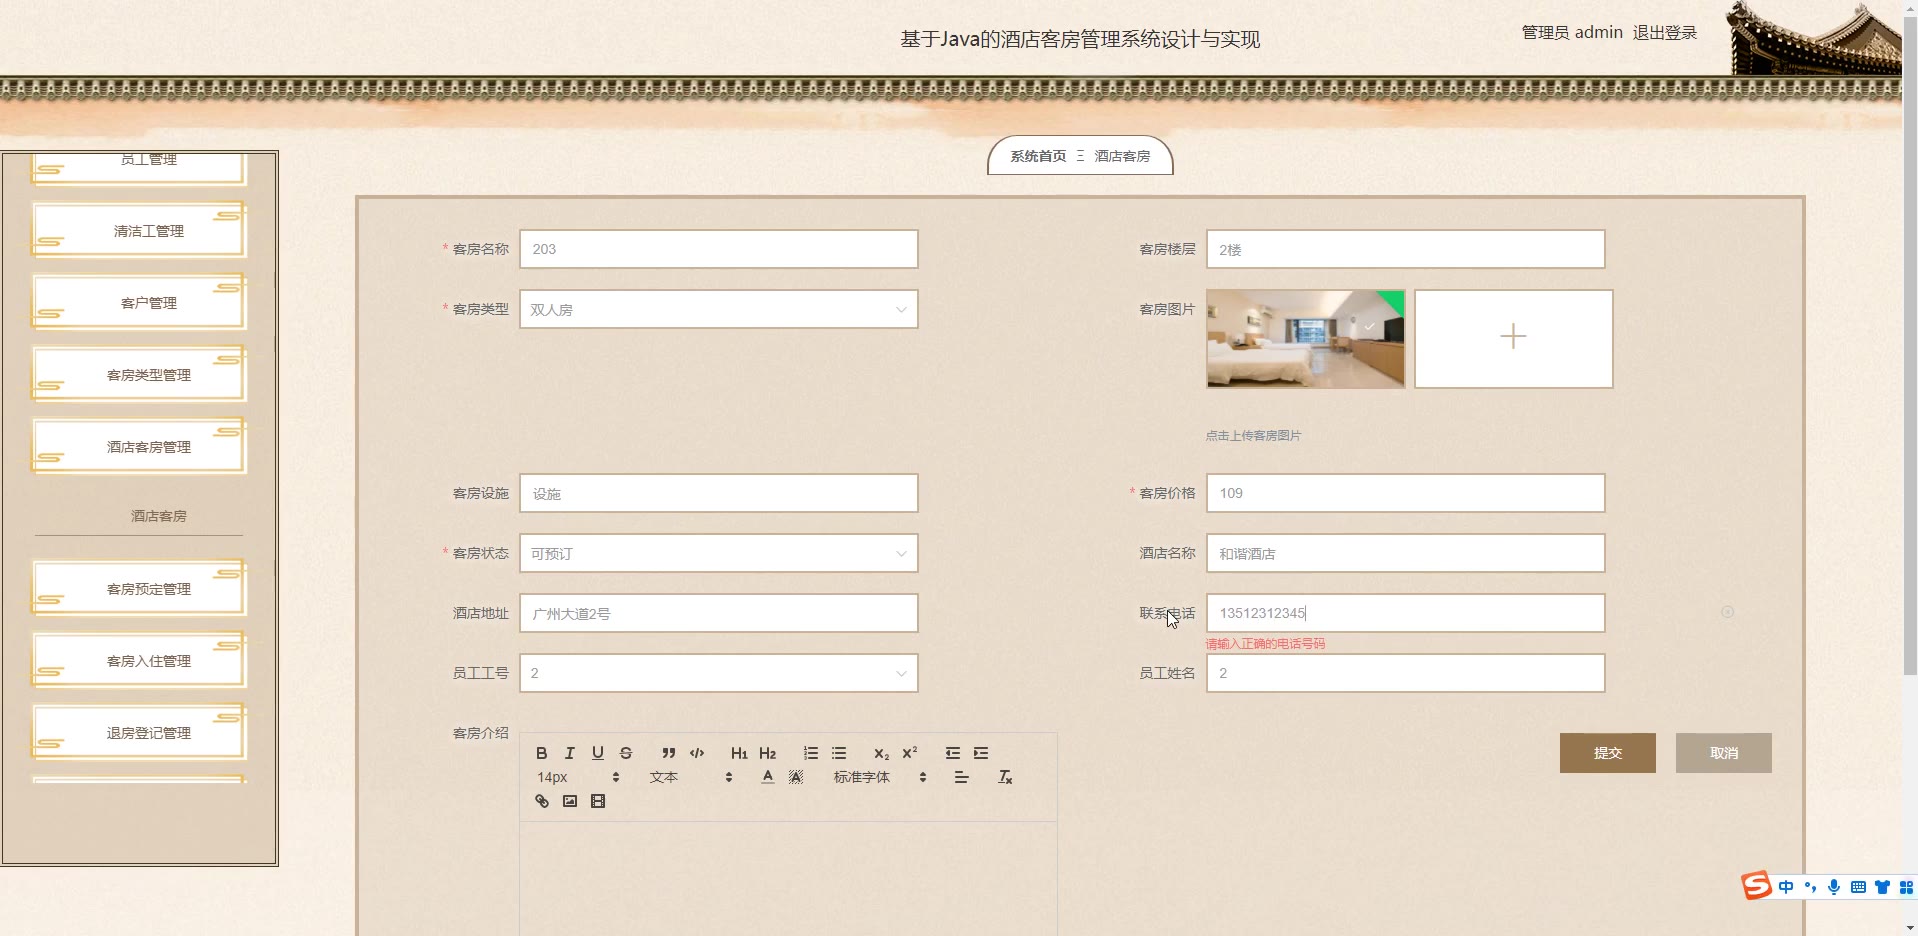Focus the 员工姓名 input field
The image size is (1918, 936).
point(1405,673)
